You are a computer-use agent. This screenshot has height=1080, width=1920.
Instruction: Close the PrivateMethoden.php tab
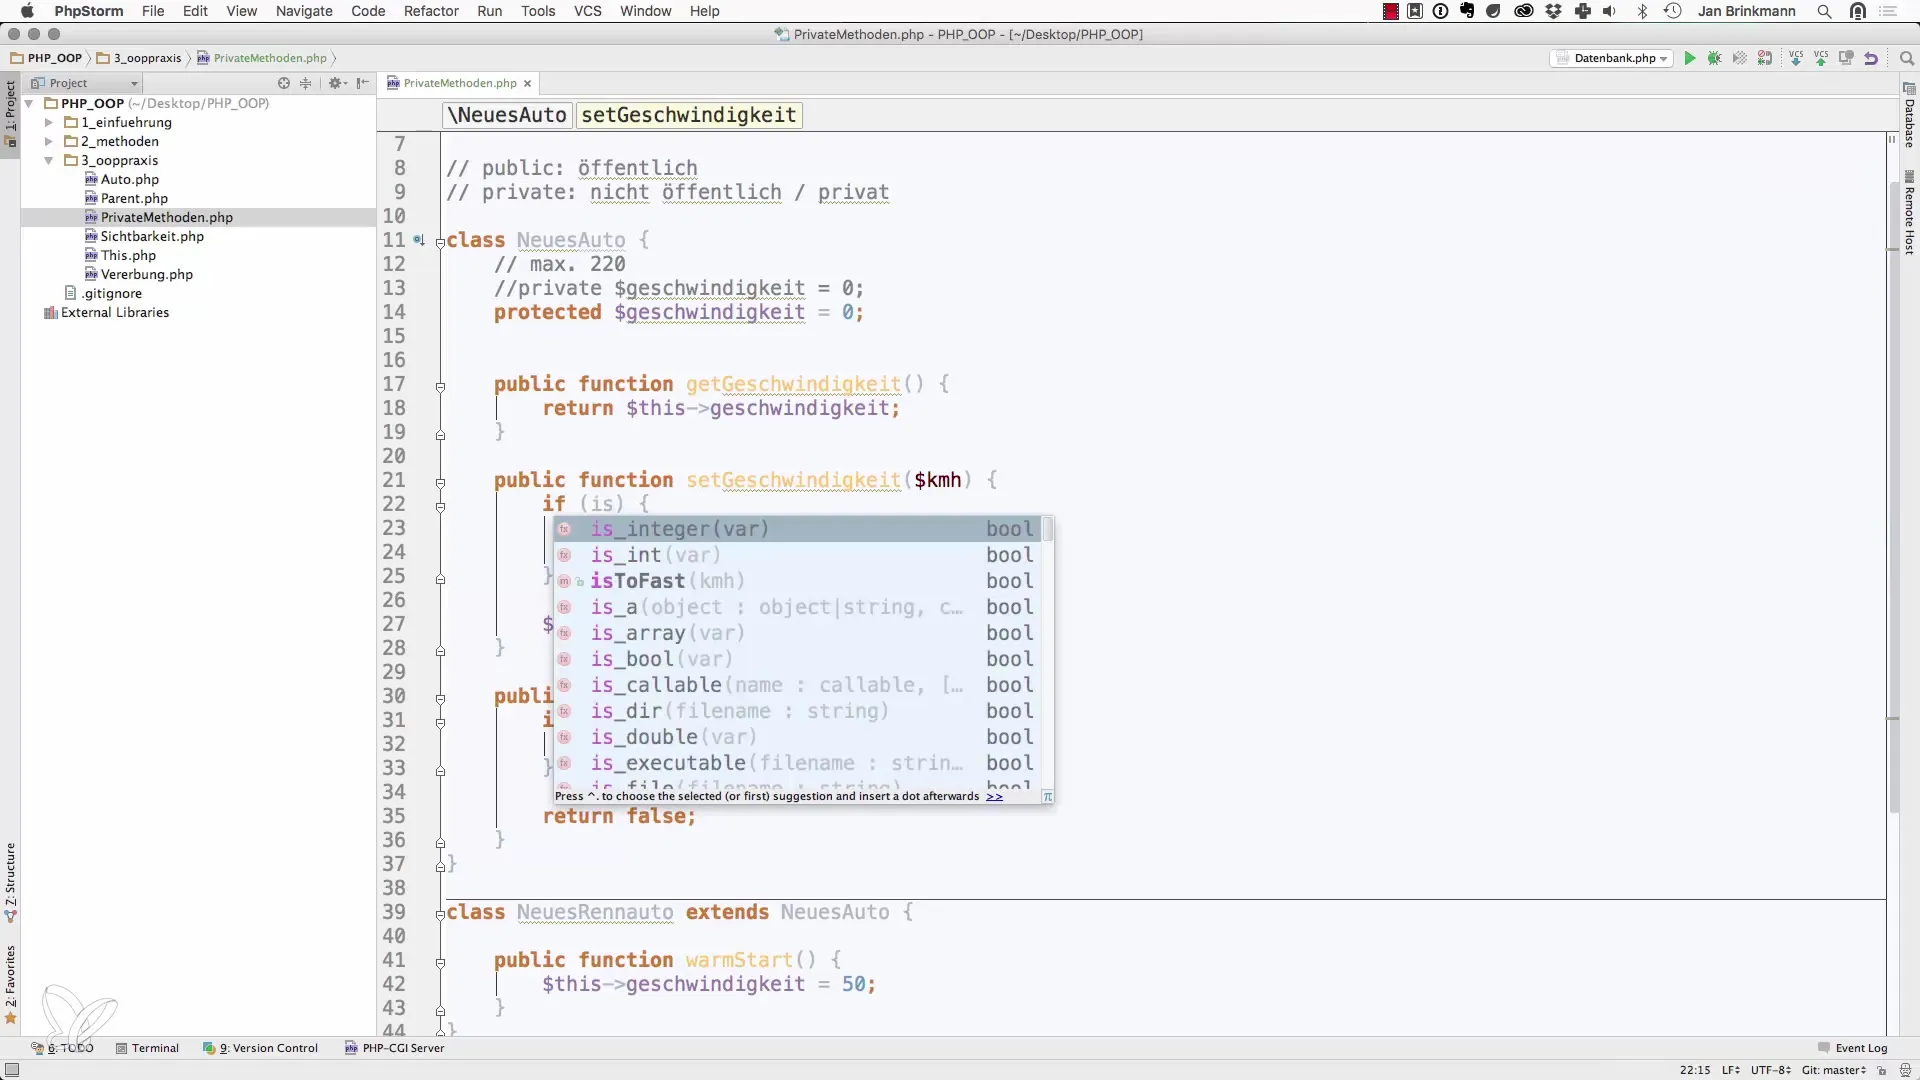click(x=527, y=83)
